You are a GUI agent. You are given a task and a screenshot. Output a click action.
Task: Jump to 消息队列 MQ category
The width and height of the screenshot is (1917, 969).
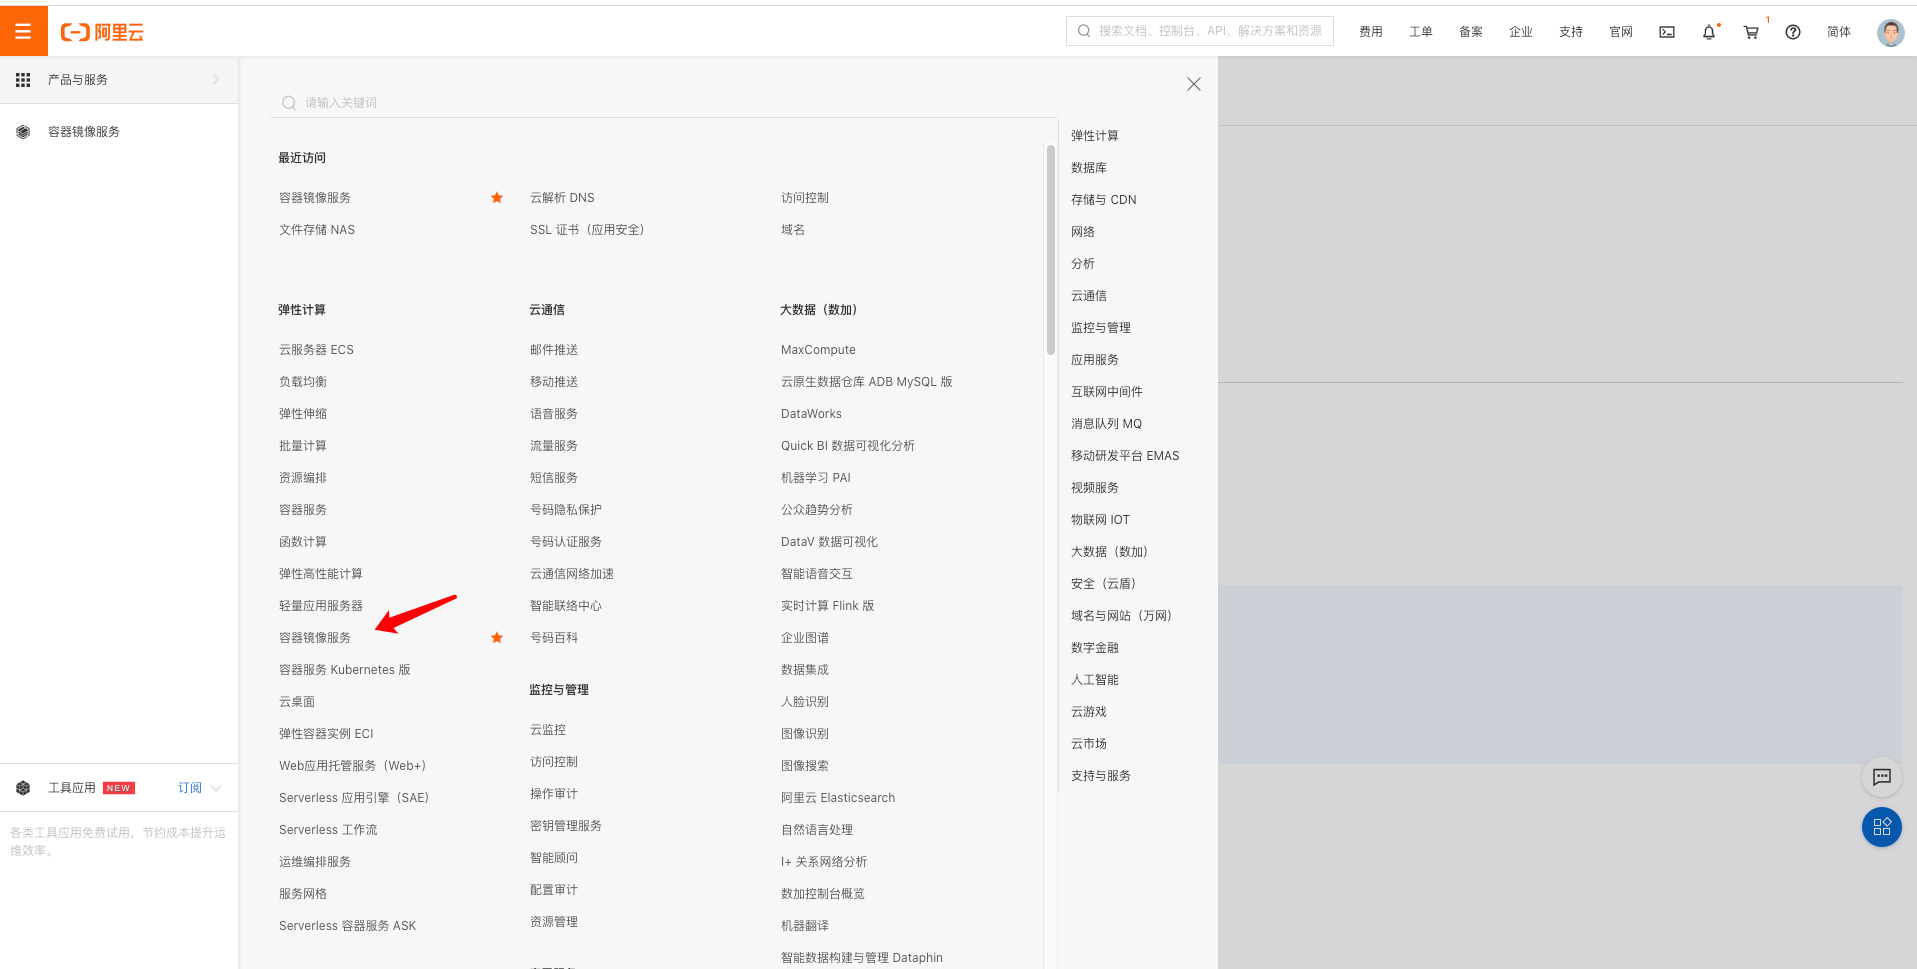coord(1106,424)
